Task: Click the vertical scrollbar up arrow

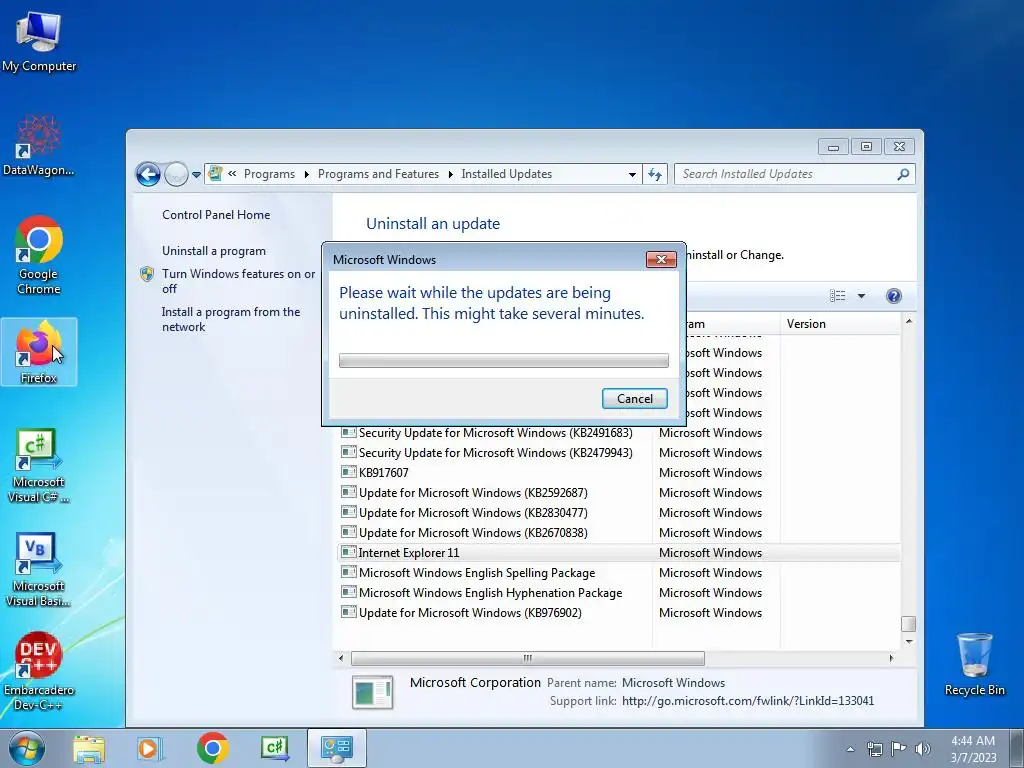Action: [908, 322]
